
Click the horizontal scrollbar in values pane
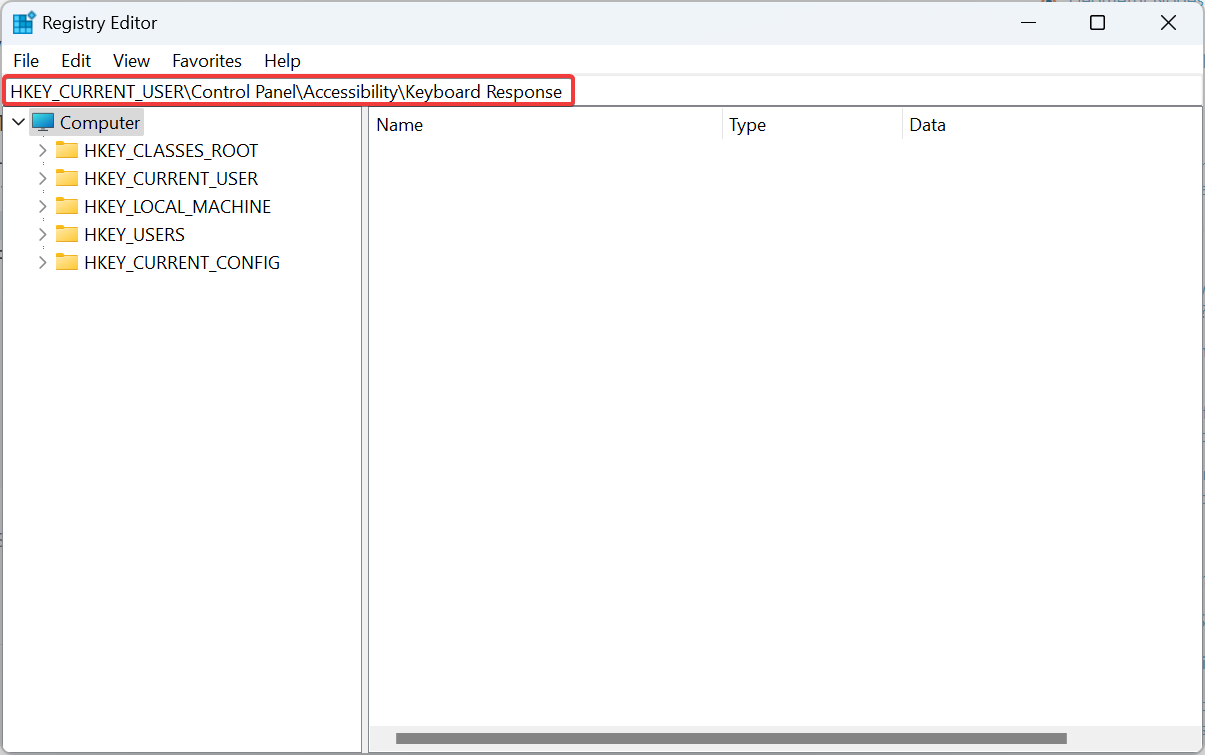tap(730, 739)
